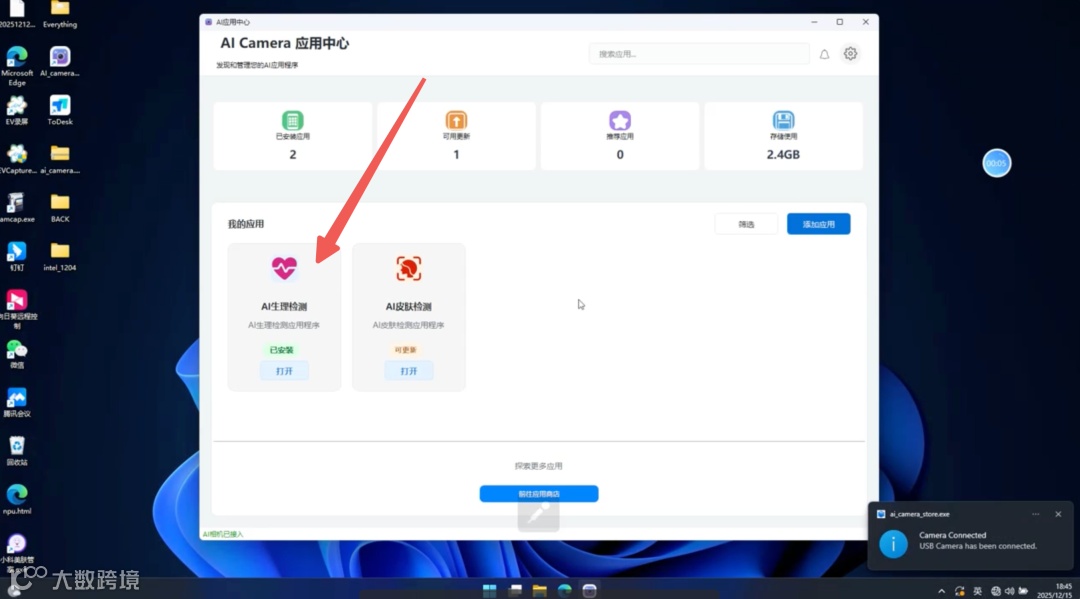Select the intel_1204 folder on desktop

tap(60, 257)
